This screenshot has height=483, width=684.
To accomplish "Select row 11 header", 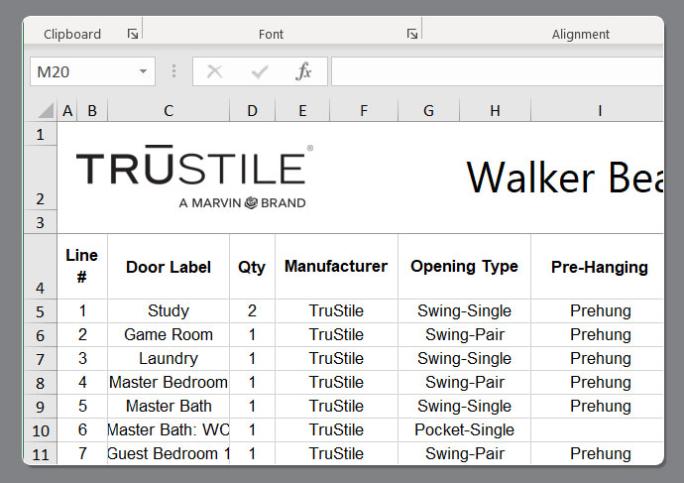I will point(40,454).
